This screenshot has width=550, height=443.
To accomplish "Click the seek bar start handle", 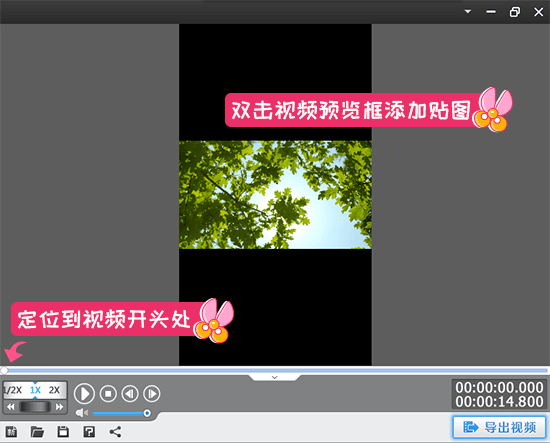I will tap(4, 370).
